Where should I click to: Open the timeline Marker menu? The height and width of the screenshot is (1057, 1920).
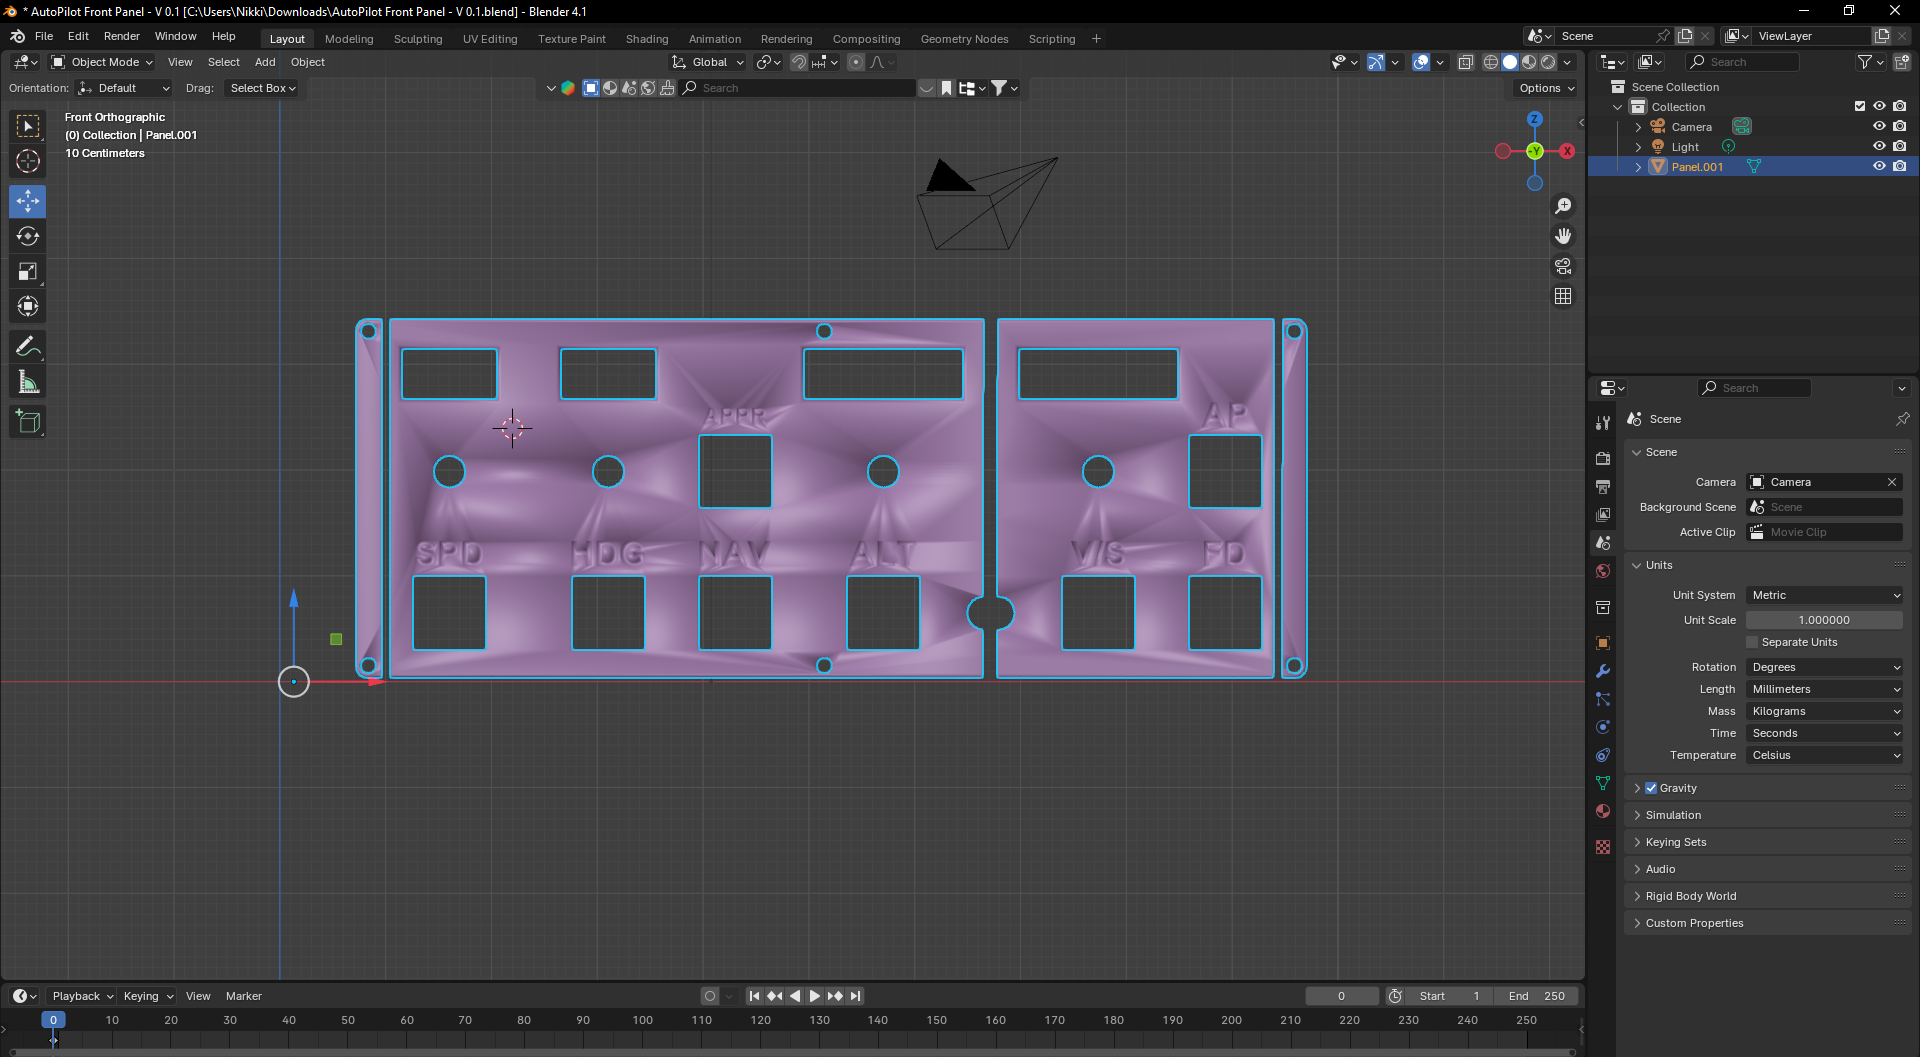pyautogui.click(x=243, y=996)
